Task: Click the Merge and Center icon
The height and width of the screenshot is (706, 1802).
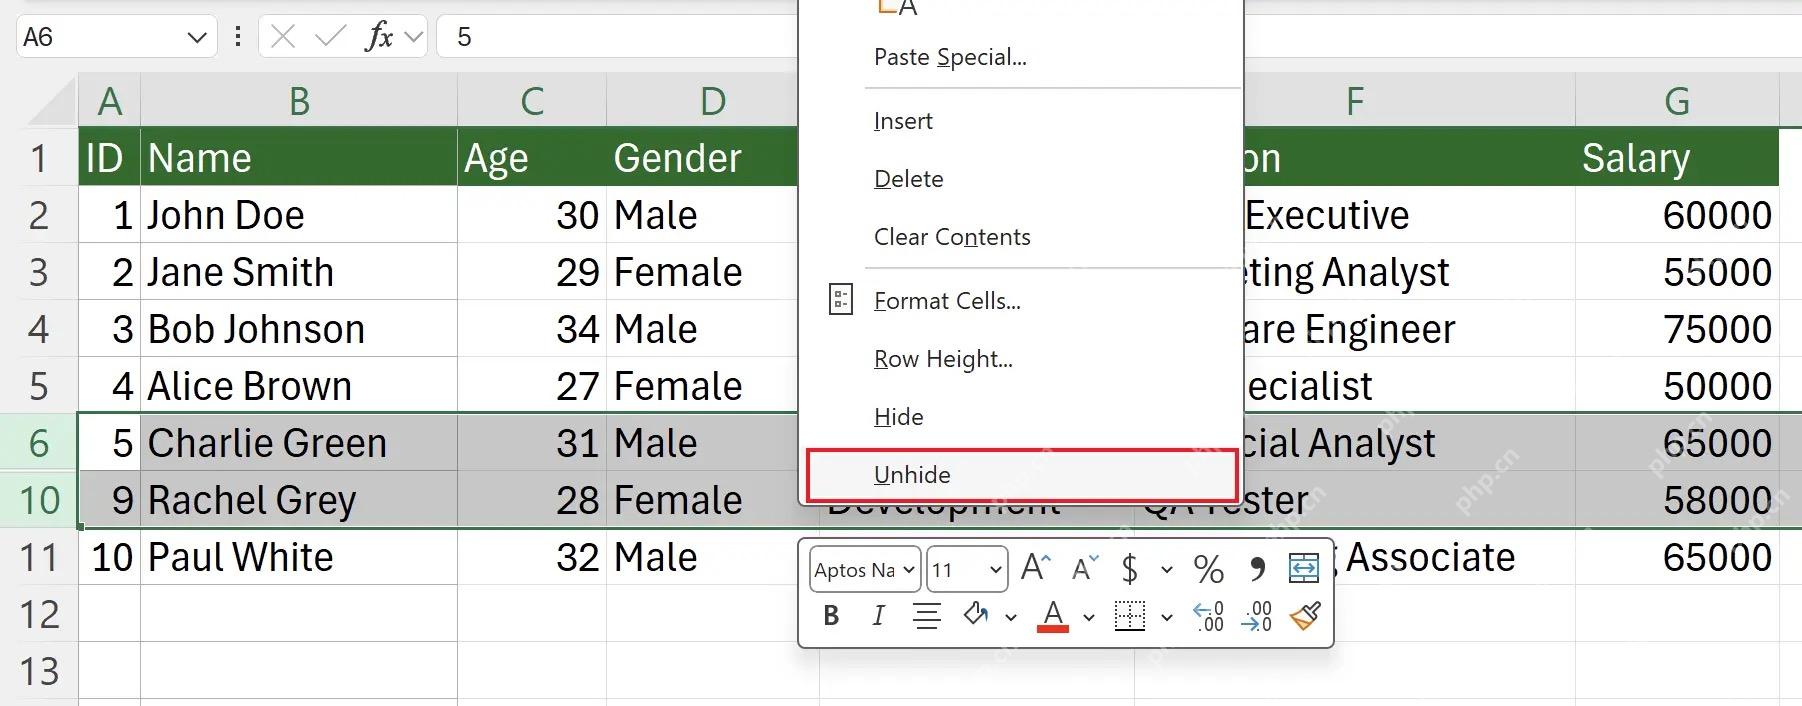Action: click(x=1304, y=569)
